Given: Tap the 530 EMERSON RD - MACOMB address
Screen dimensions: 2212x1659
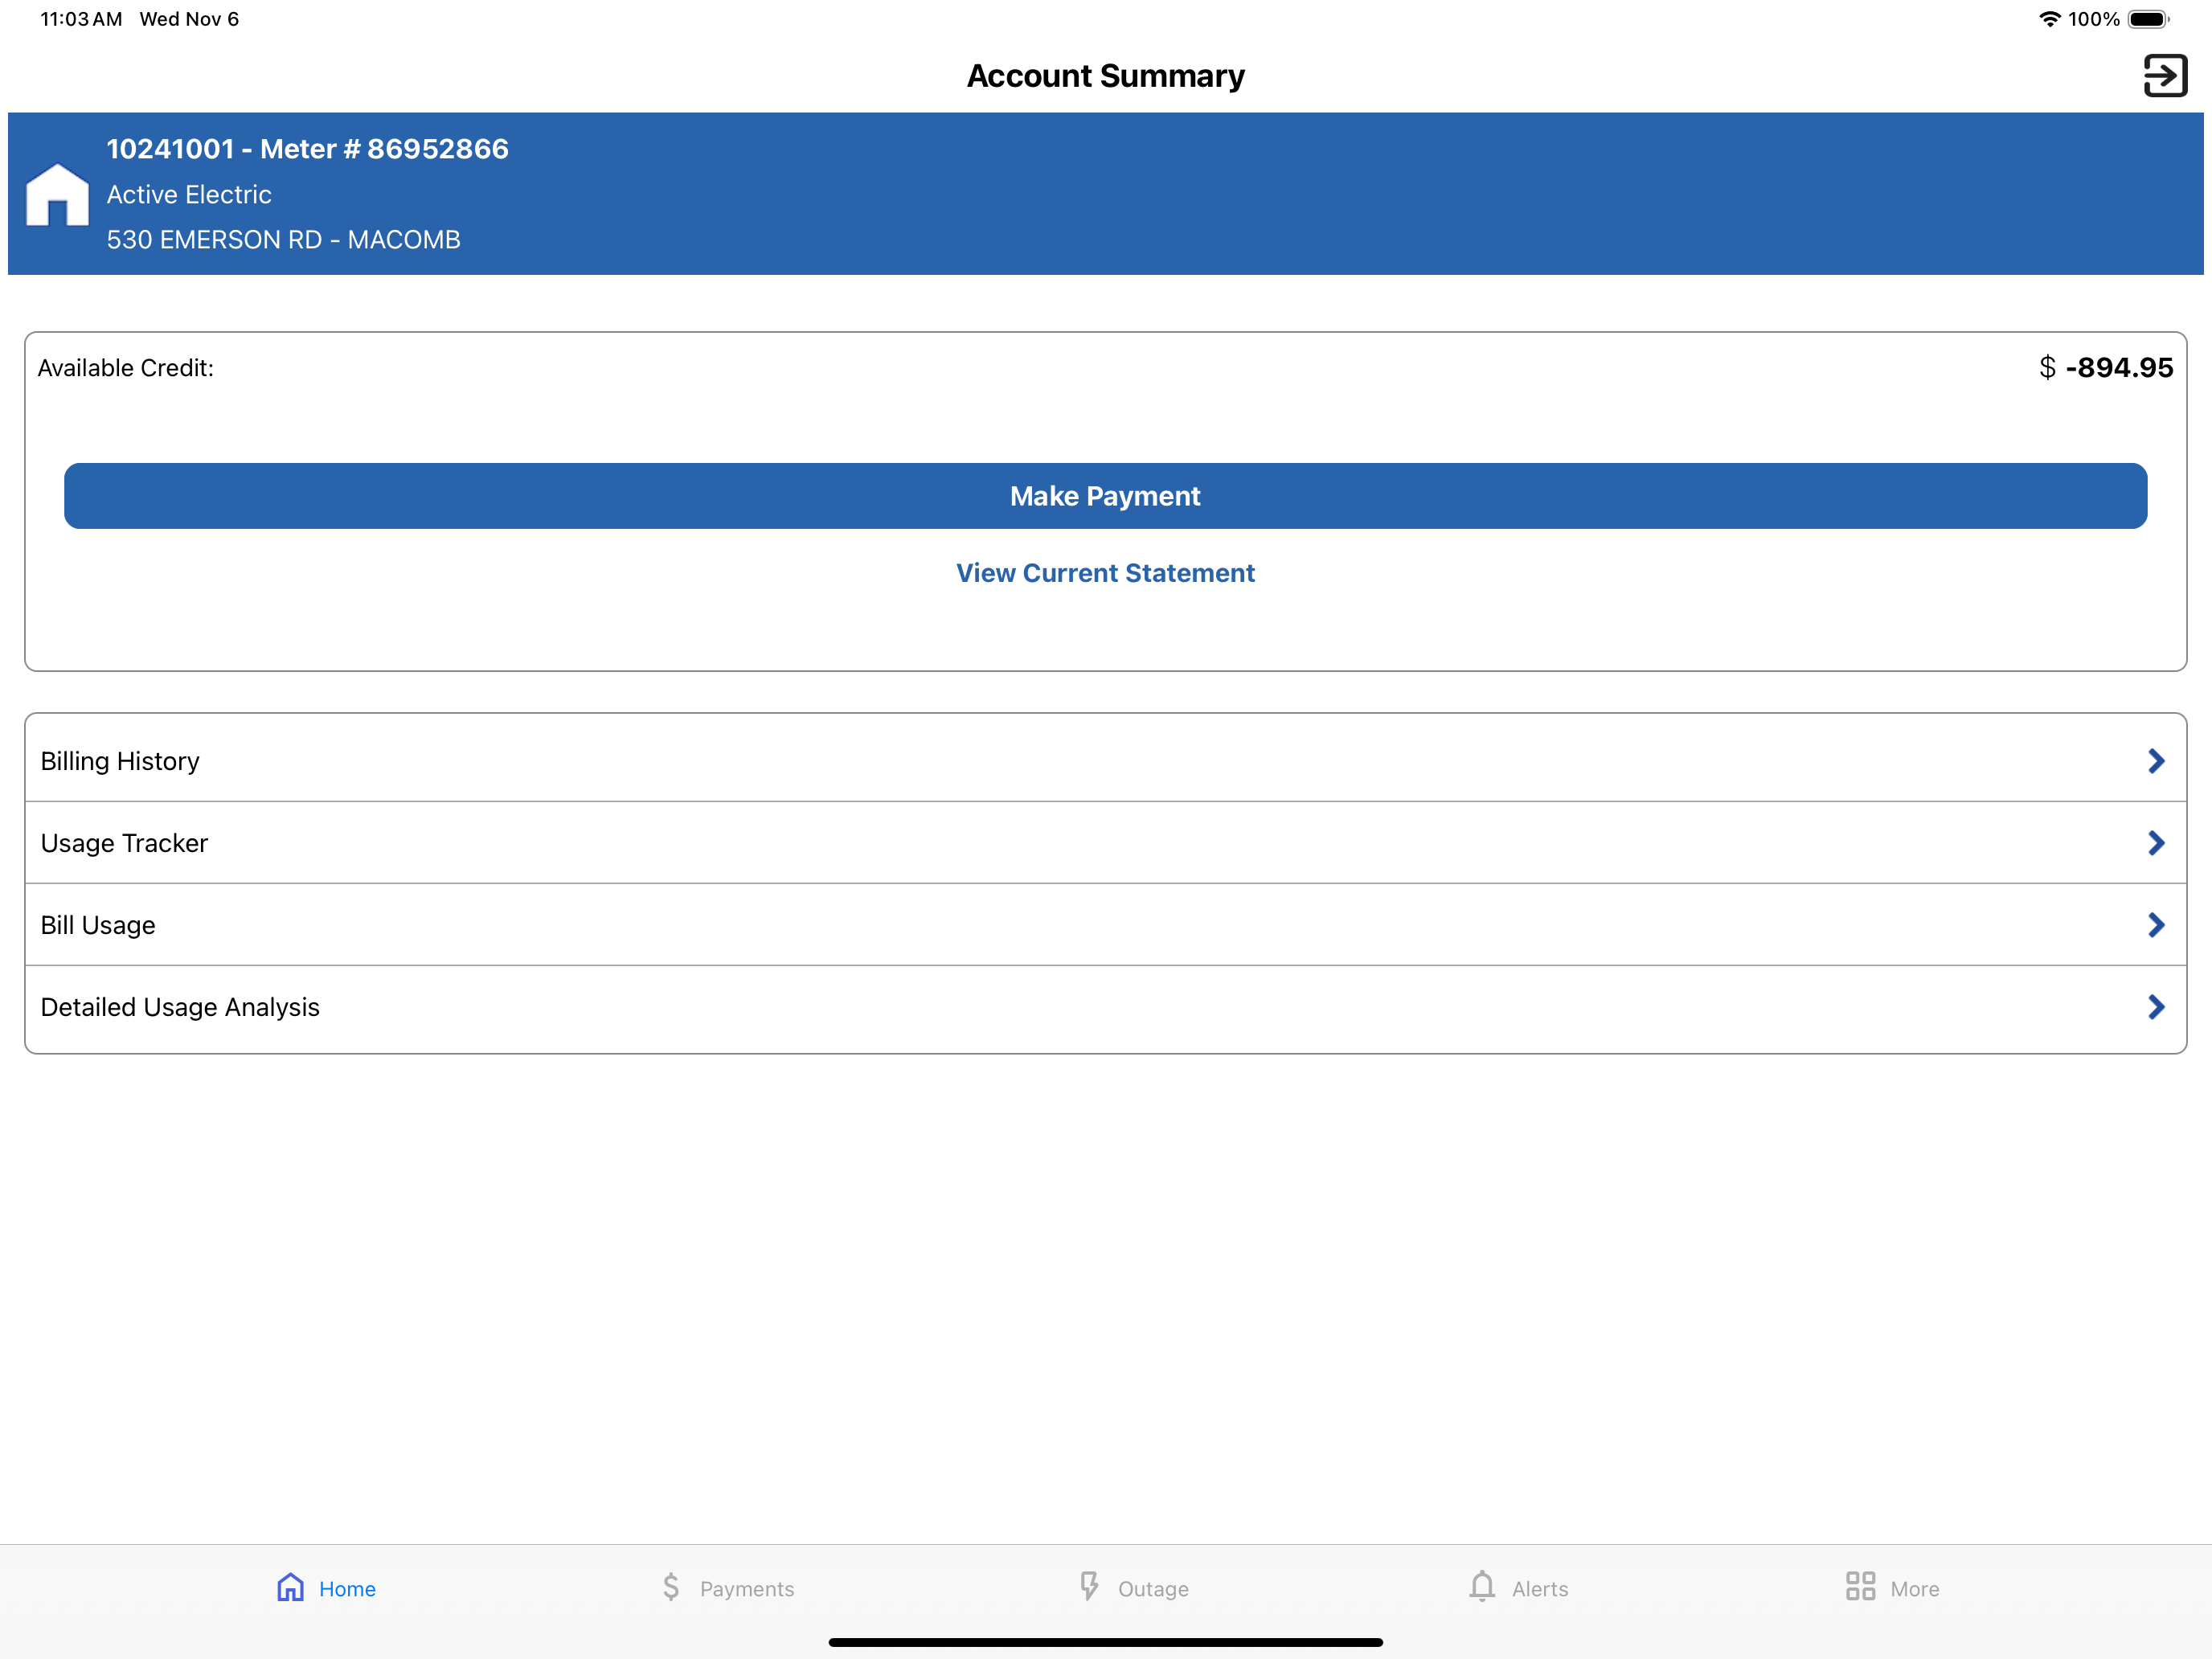Looking at the screenshot, I should 284,240.
